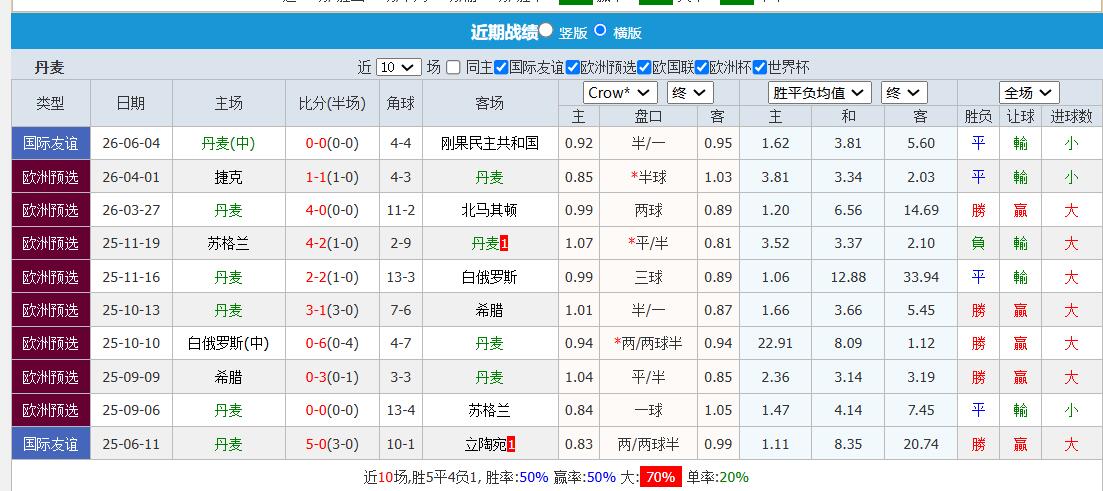
Task: Click the corner count 11-2
Action: [x=401, y=210]
